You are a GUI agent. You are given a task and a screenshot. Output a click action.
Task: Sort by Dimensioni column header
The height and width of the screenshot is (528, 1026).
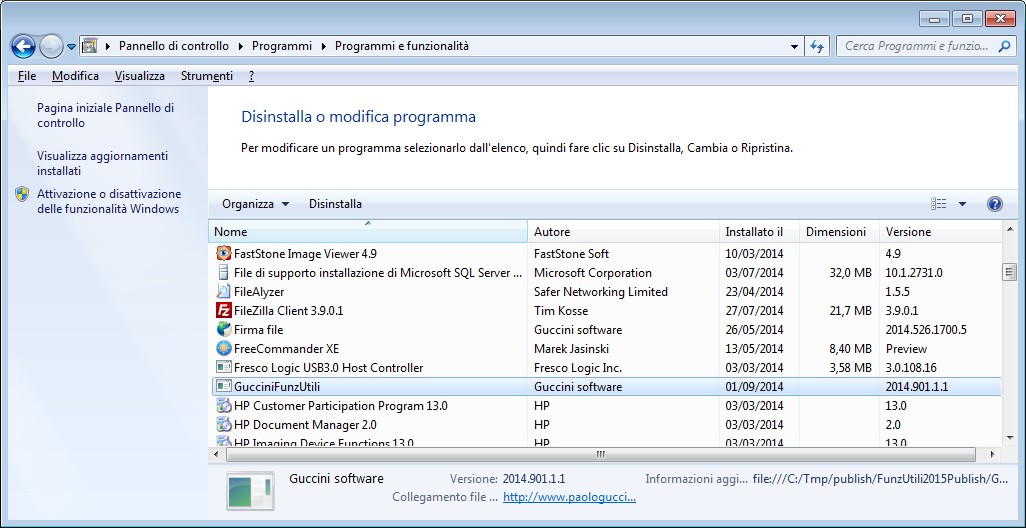point(839,232)
